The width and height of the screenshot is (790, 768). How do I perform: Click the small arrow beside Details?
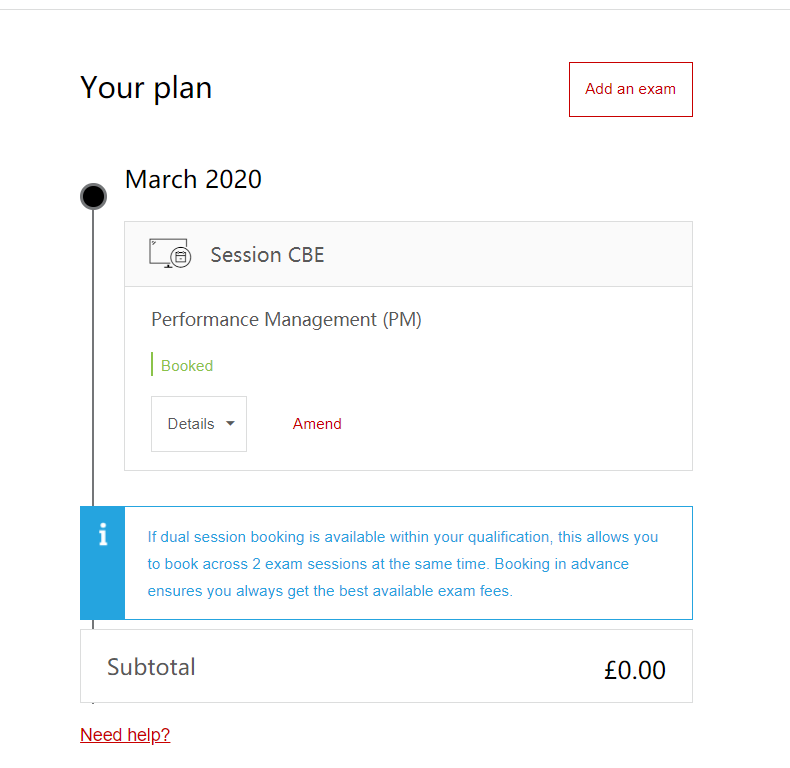(230, 423)
